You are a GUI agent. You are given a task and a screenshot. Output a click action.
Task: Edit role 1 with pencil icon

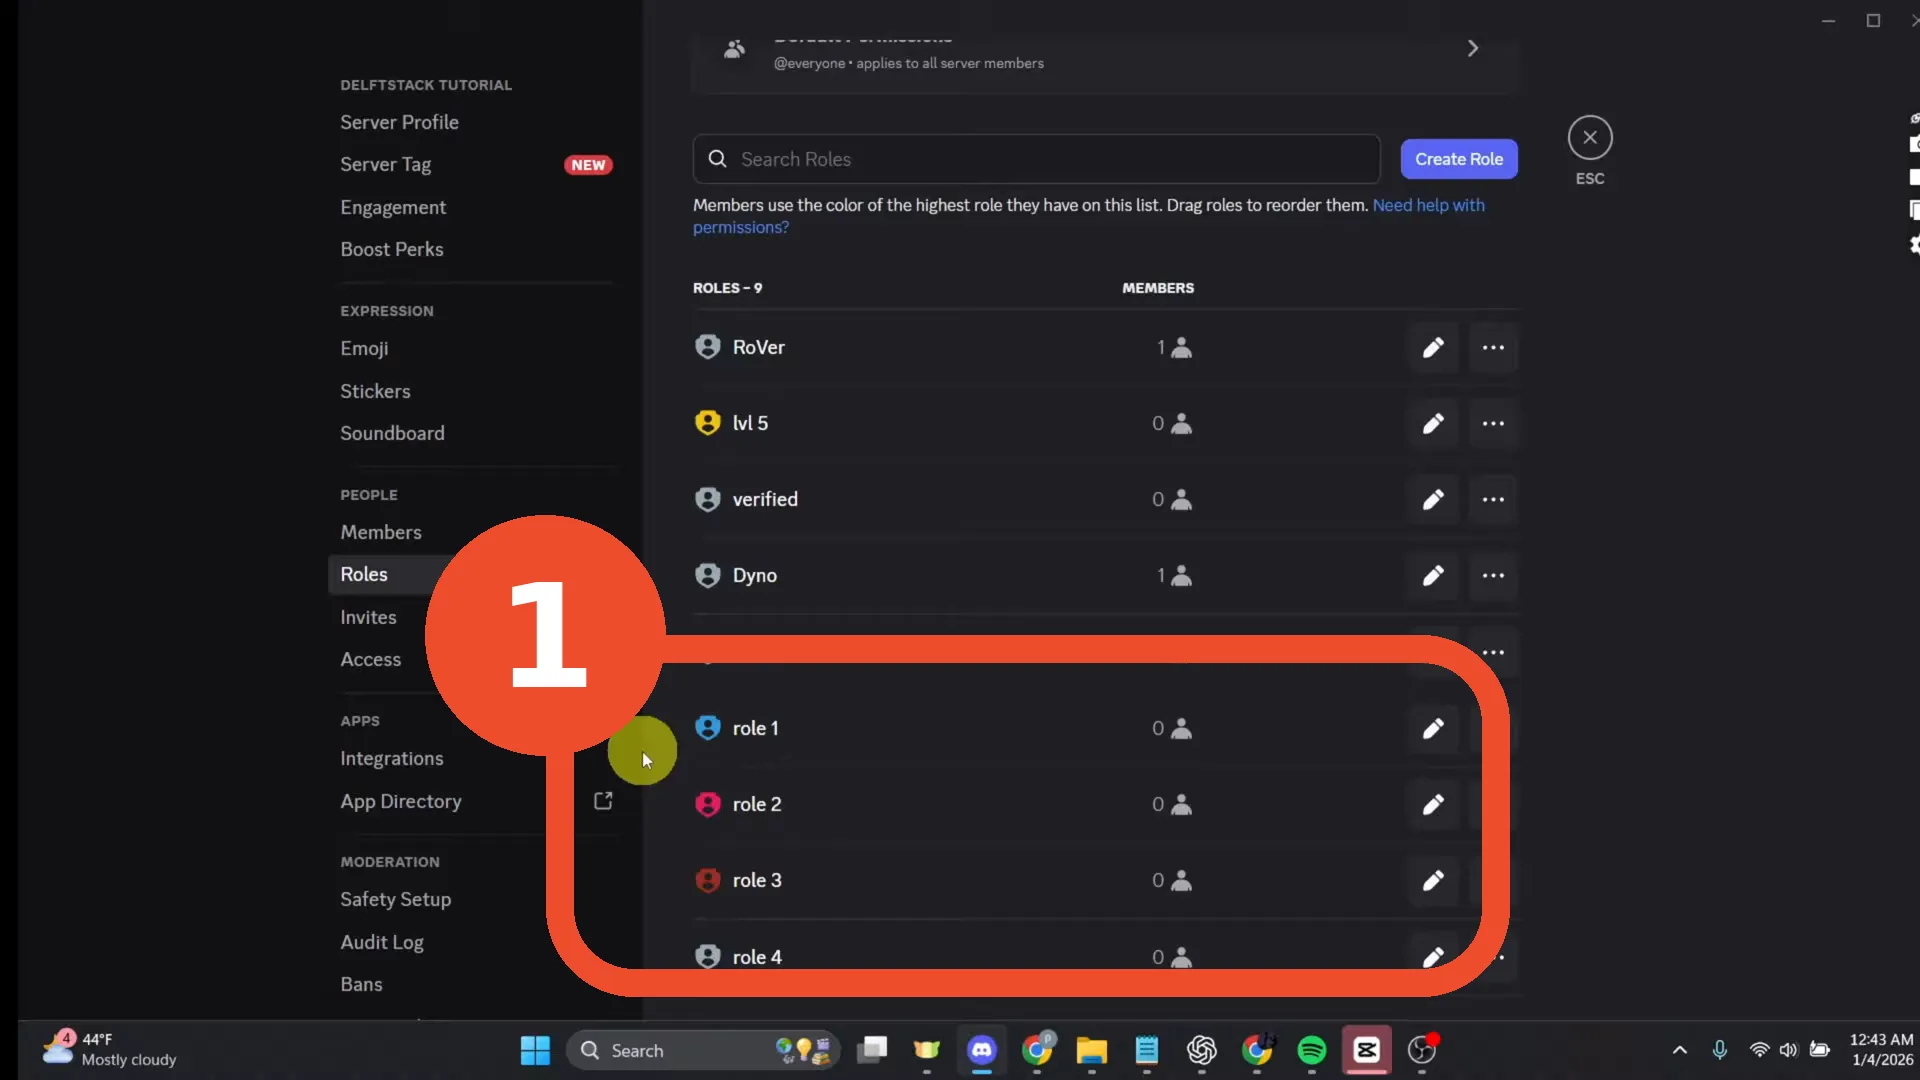[1433, 729]
